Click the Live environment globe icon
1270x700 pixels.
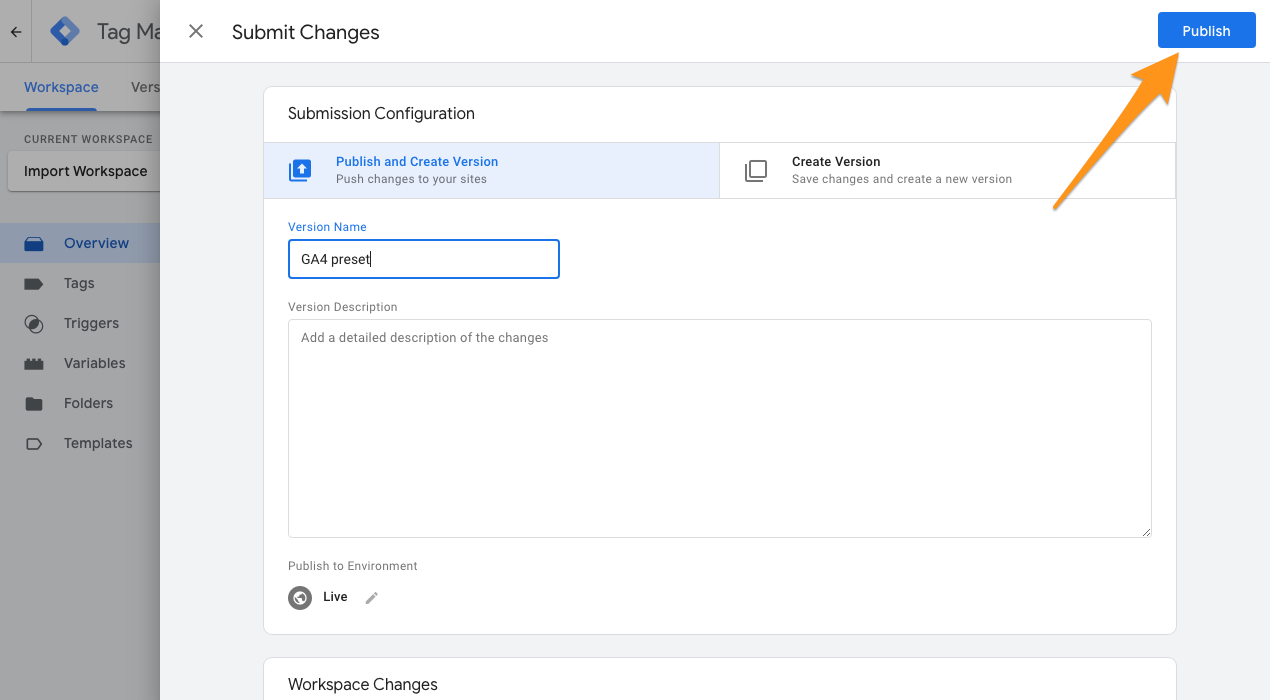point(300,598)
